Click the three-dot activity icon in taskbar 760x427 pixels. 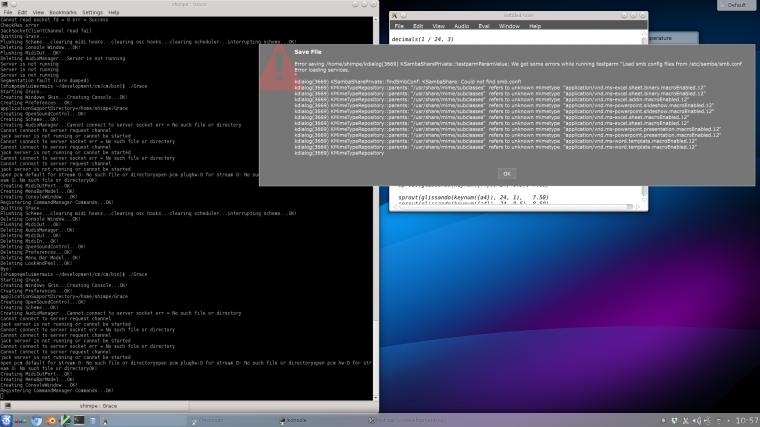click(x=20, y=421)
